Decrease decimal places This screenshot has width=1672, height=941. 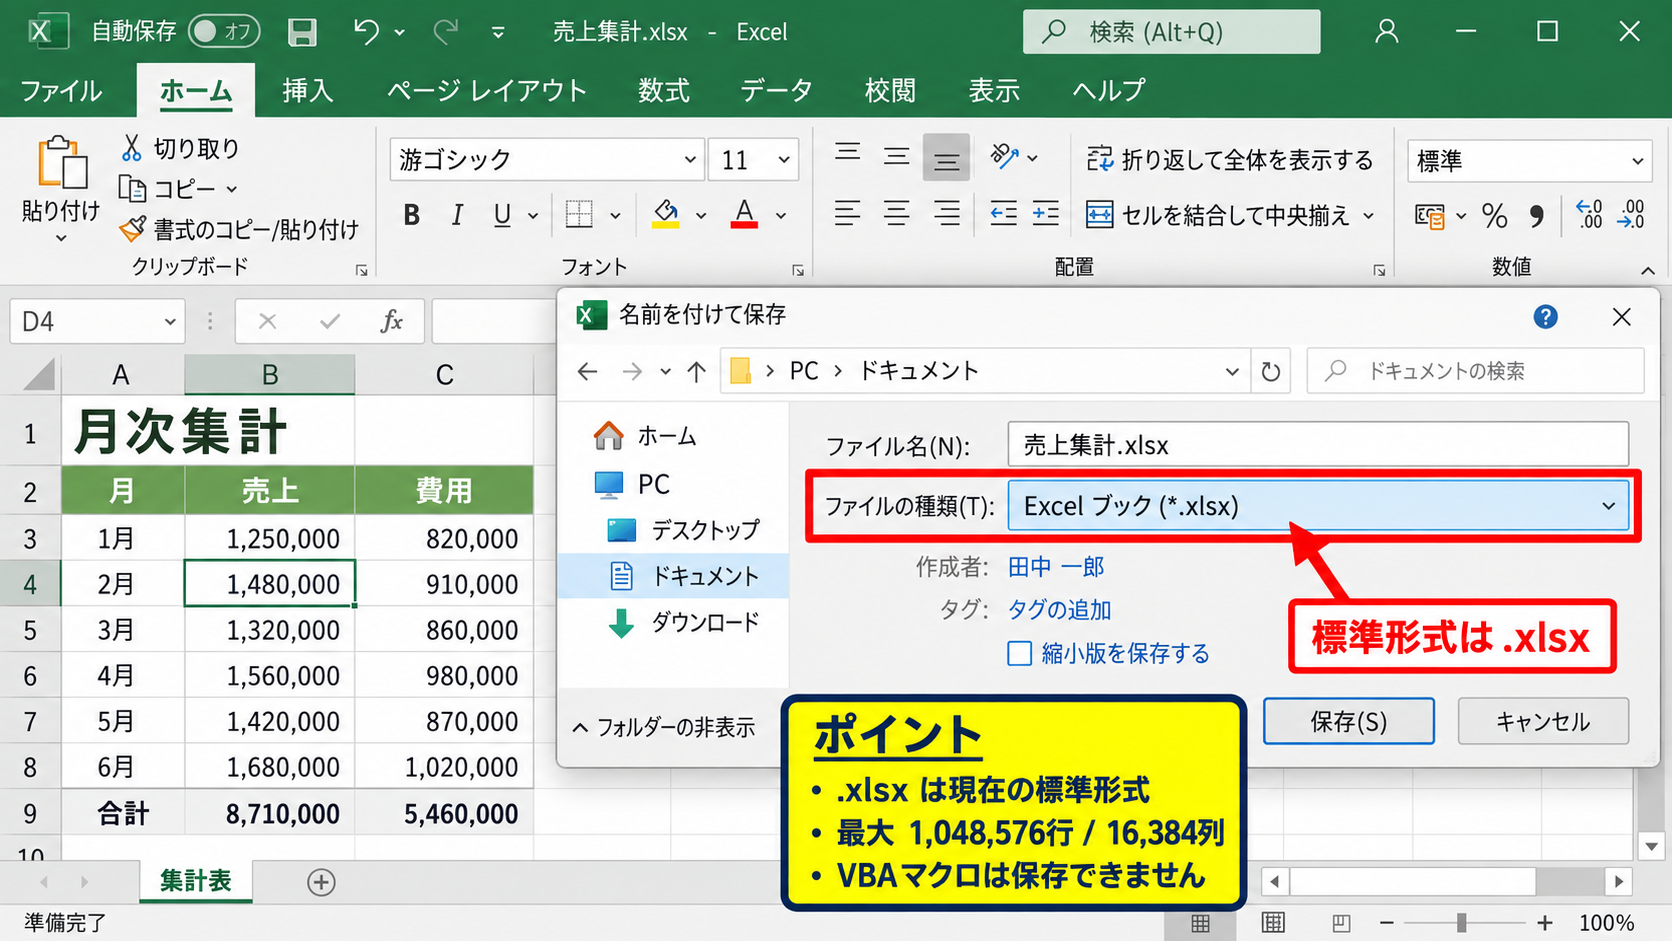pos(1631,214)
